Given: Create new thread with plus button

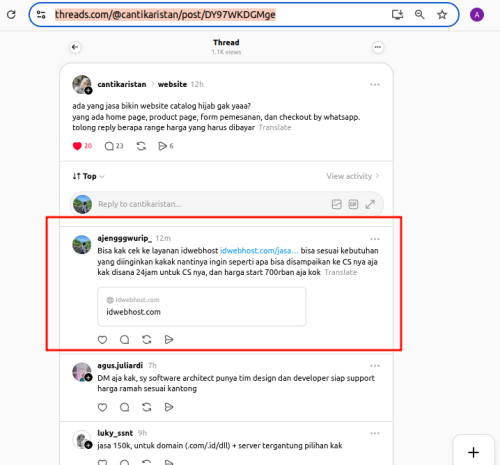Looking at the screenshot, I should 473,452.
